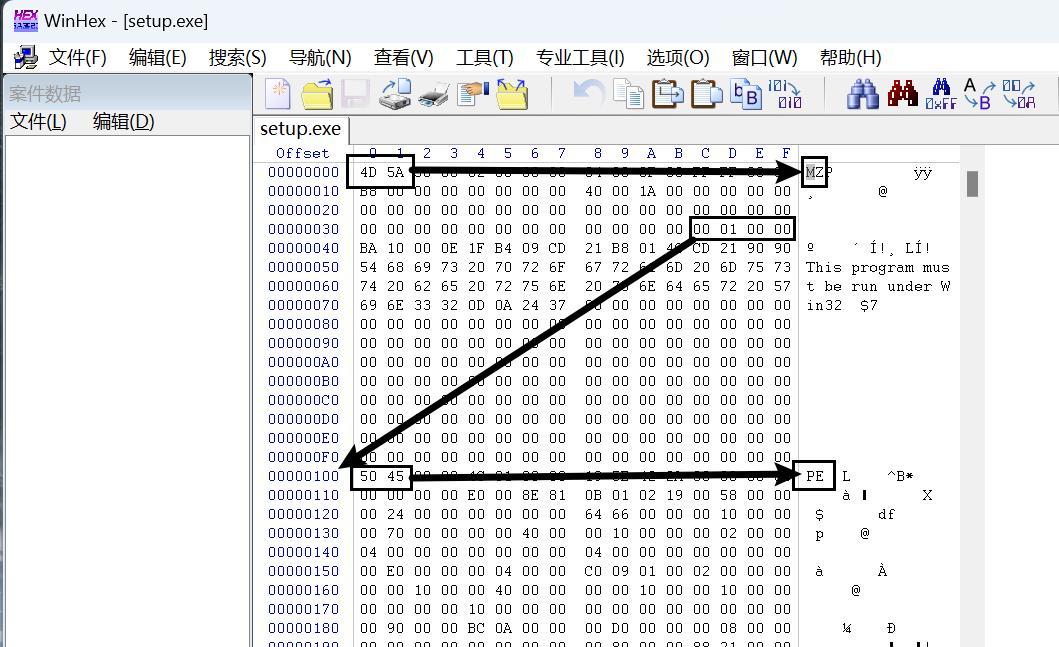Click the Replace Text A→B icon

pyautogui.click(x=979, y=94)
